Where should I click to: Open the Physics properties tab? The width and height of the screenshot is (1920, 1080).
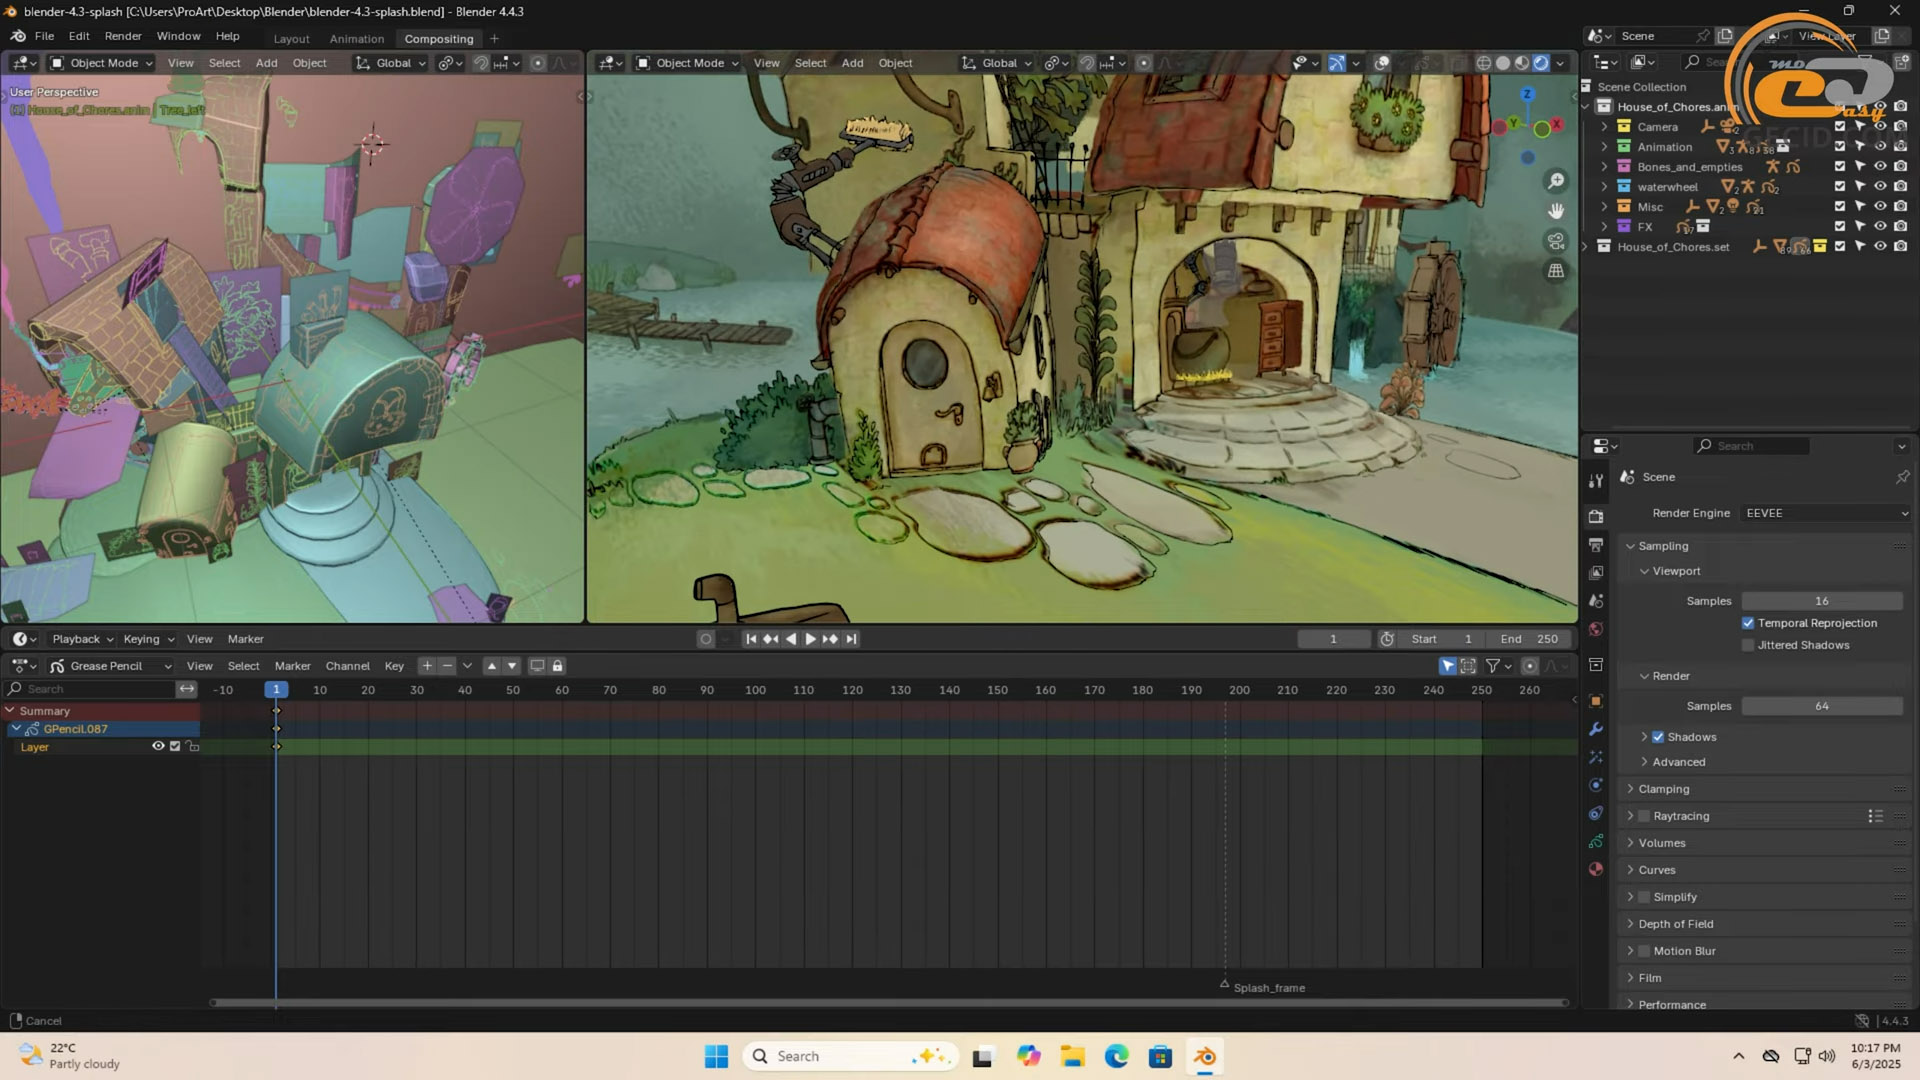pyautogui.click(x=1596, y=785)
